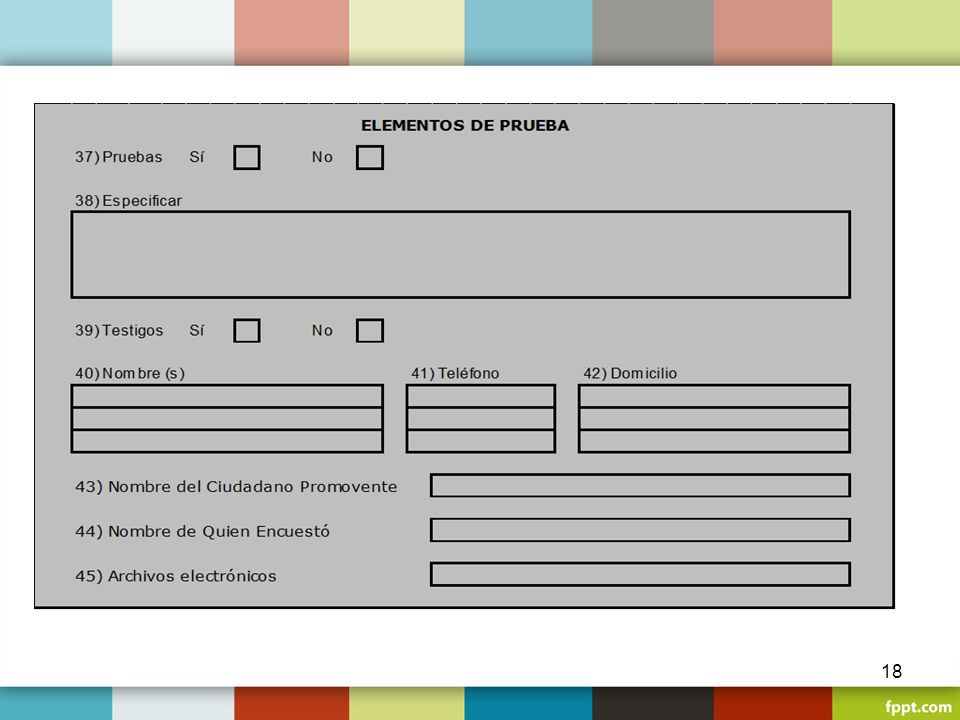Click the slide number 18
960x720 pixels.
point(892,671)
